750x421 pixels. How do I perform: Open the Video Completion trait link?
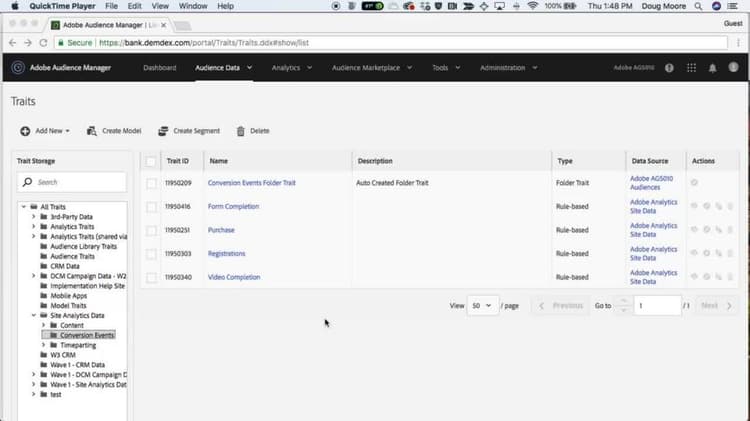(x=234, y=277)
